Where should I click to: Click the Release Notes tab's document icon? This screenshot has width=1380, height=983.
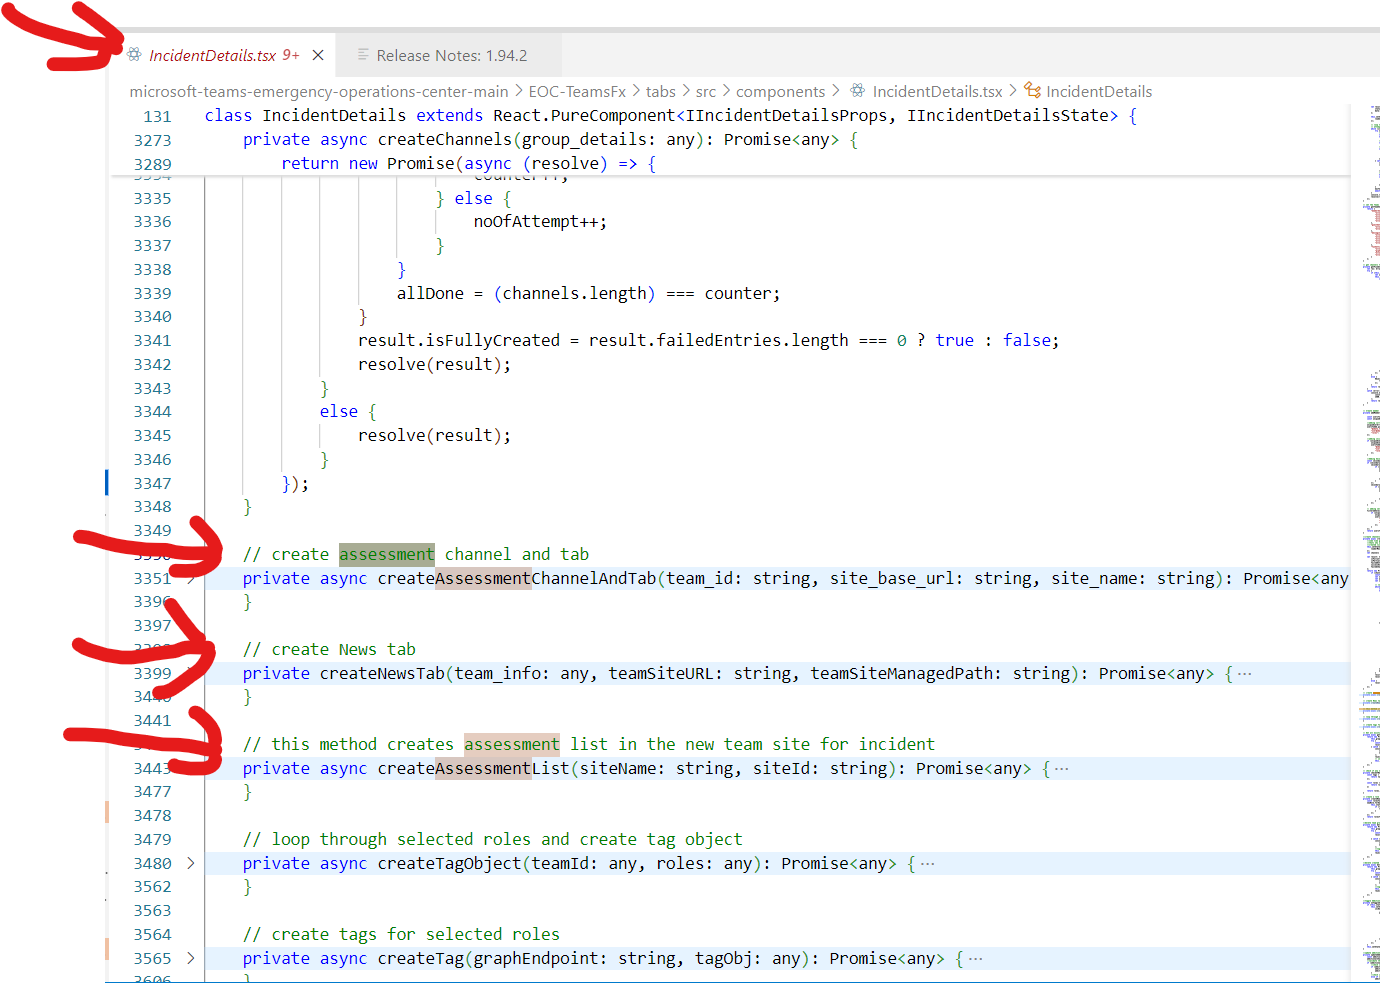tap(363, 55)
